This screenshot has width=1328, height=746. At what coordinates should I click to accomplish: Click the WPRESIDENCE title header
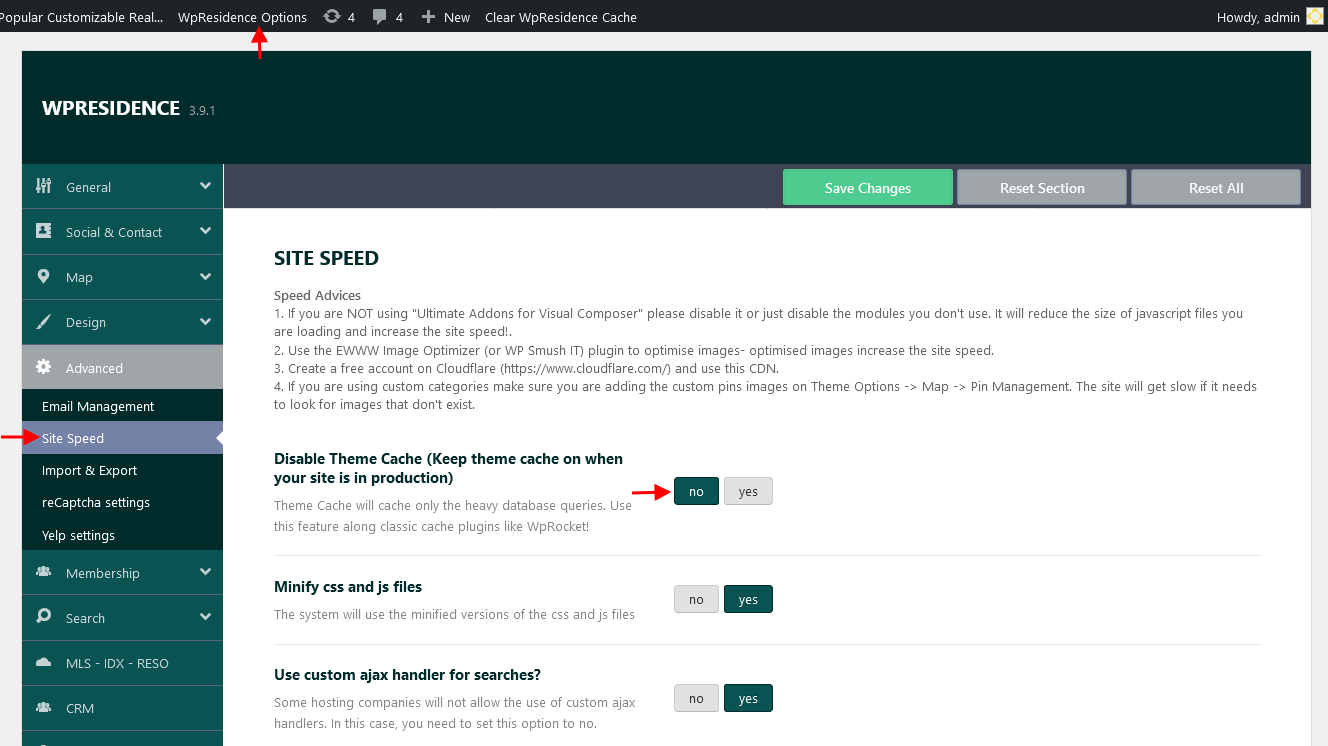111,108
